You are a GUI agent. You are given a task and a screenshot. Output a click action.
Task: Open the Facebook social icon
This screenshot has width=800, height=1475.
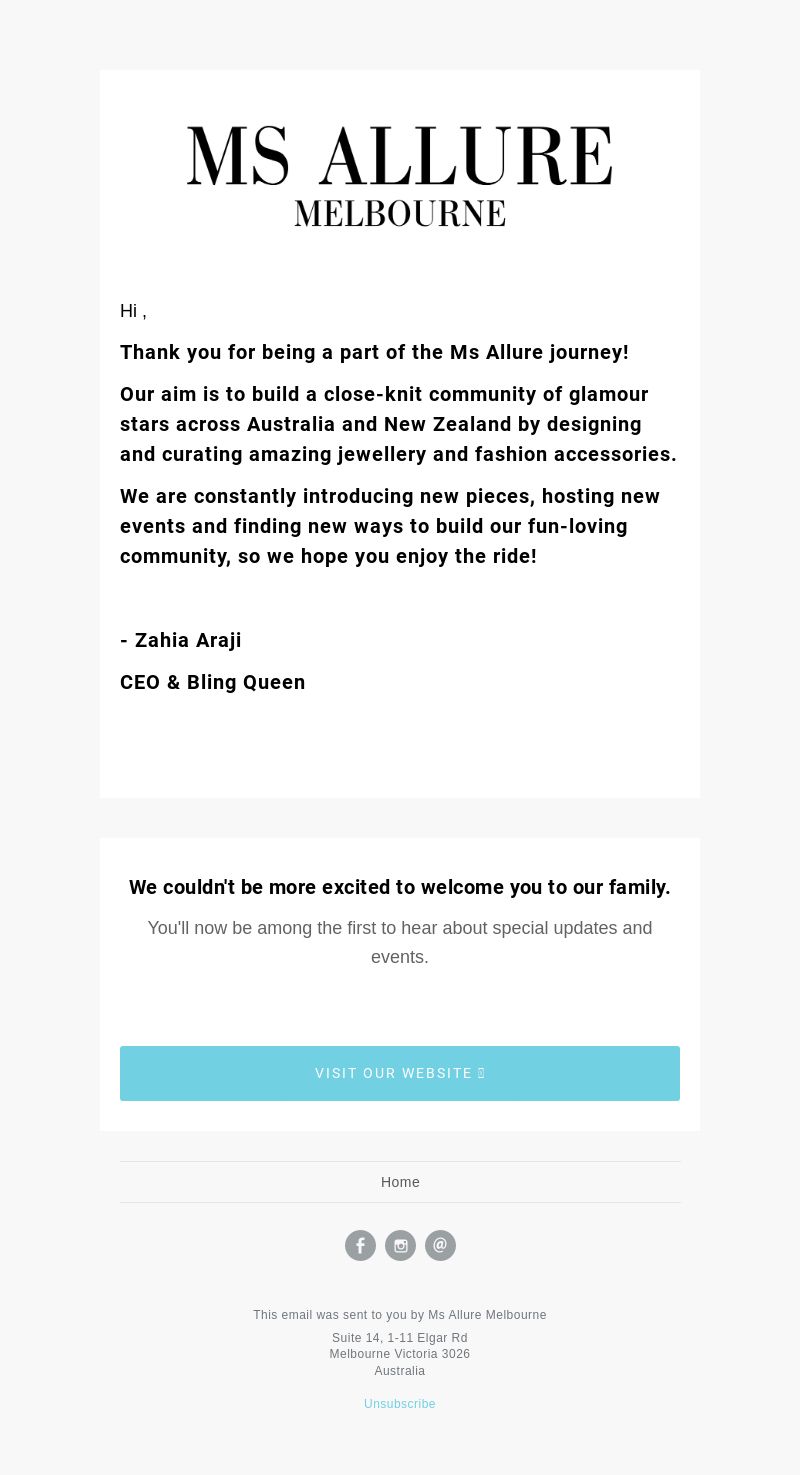tap(360, 1245)
